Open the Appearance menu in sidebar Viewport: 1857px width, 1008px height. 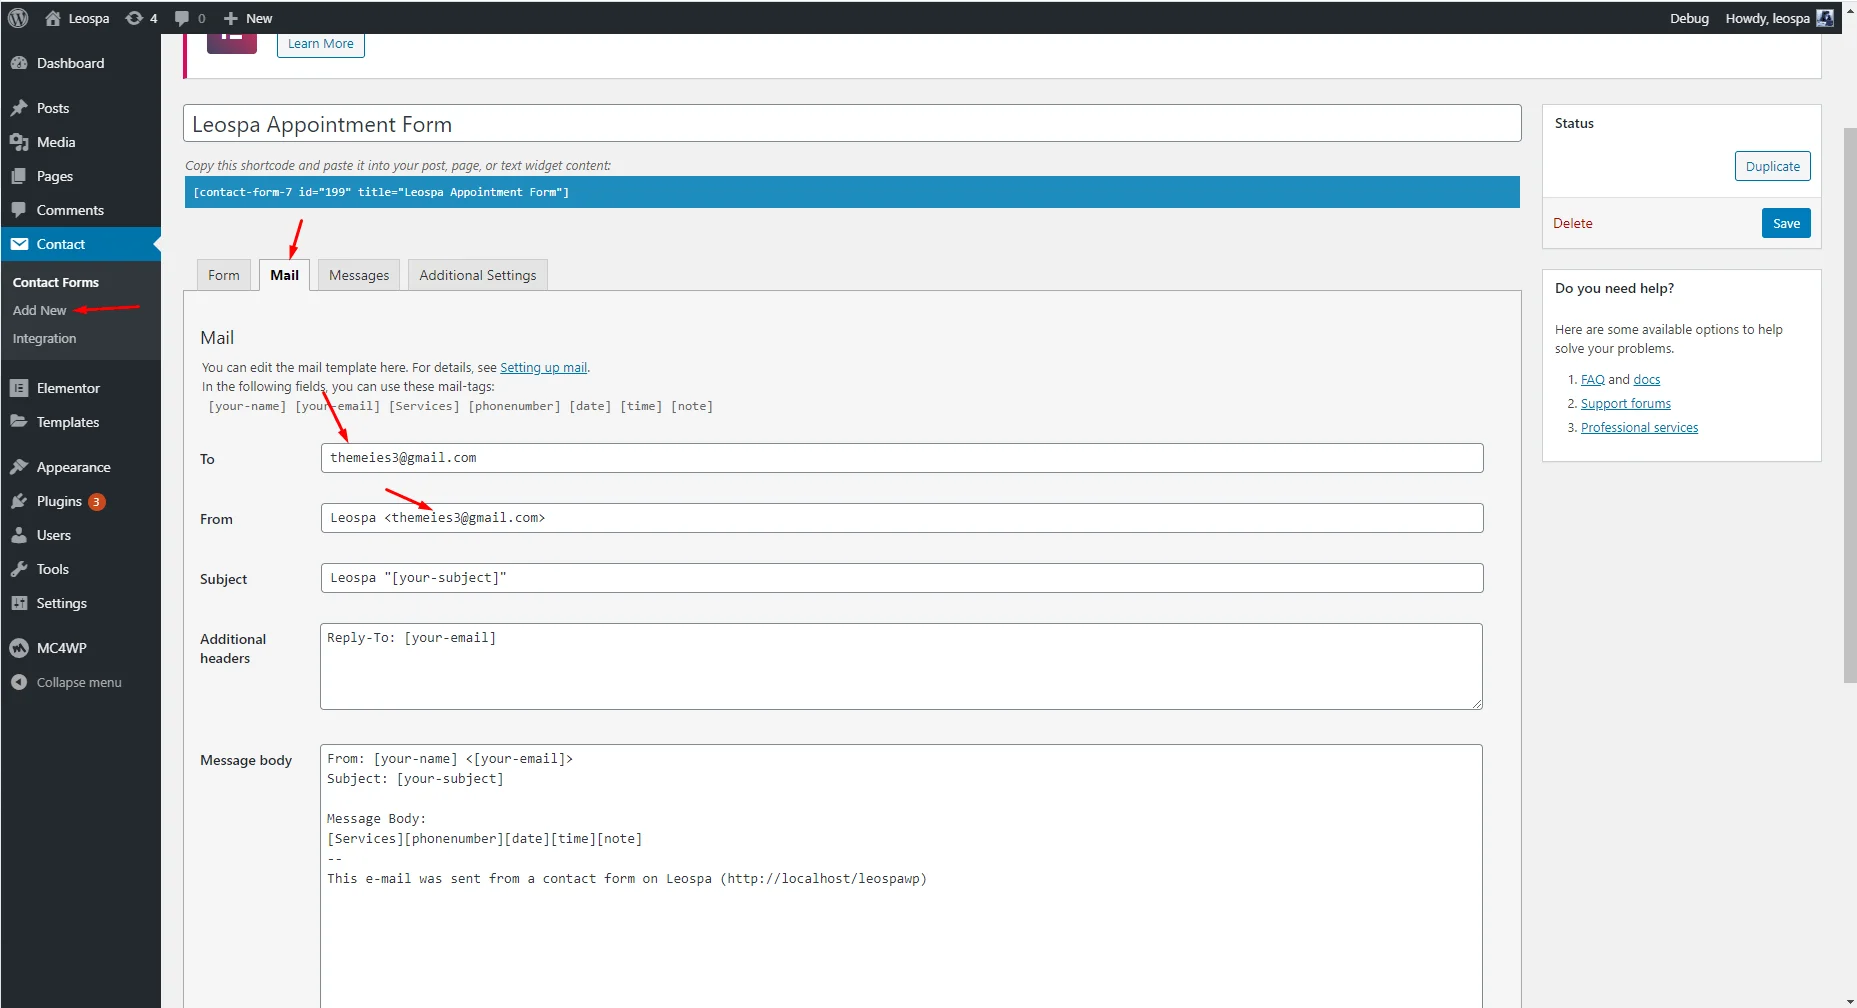coord(73,467)
